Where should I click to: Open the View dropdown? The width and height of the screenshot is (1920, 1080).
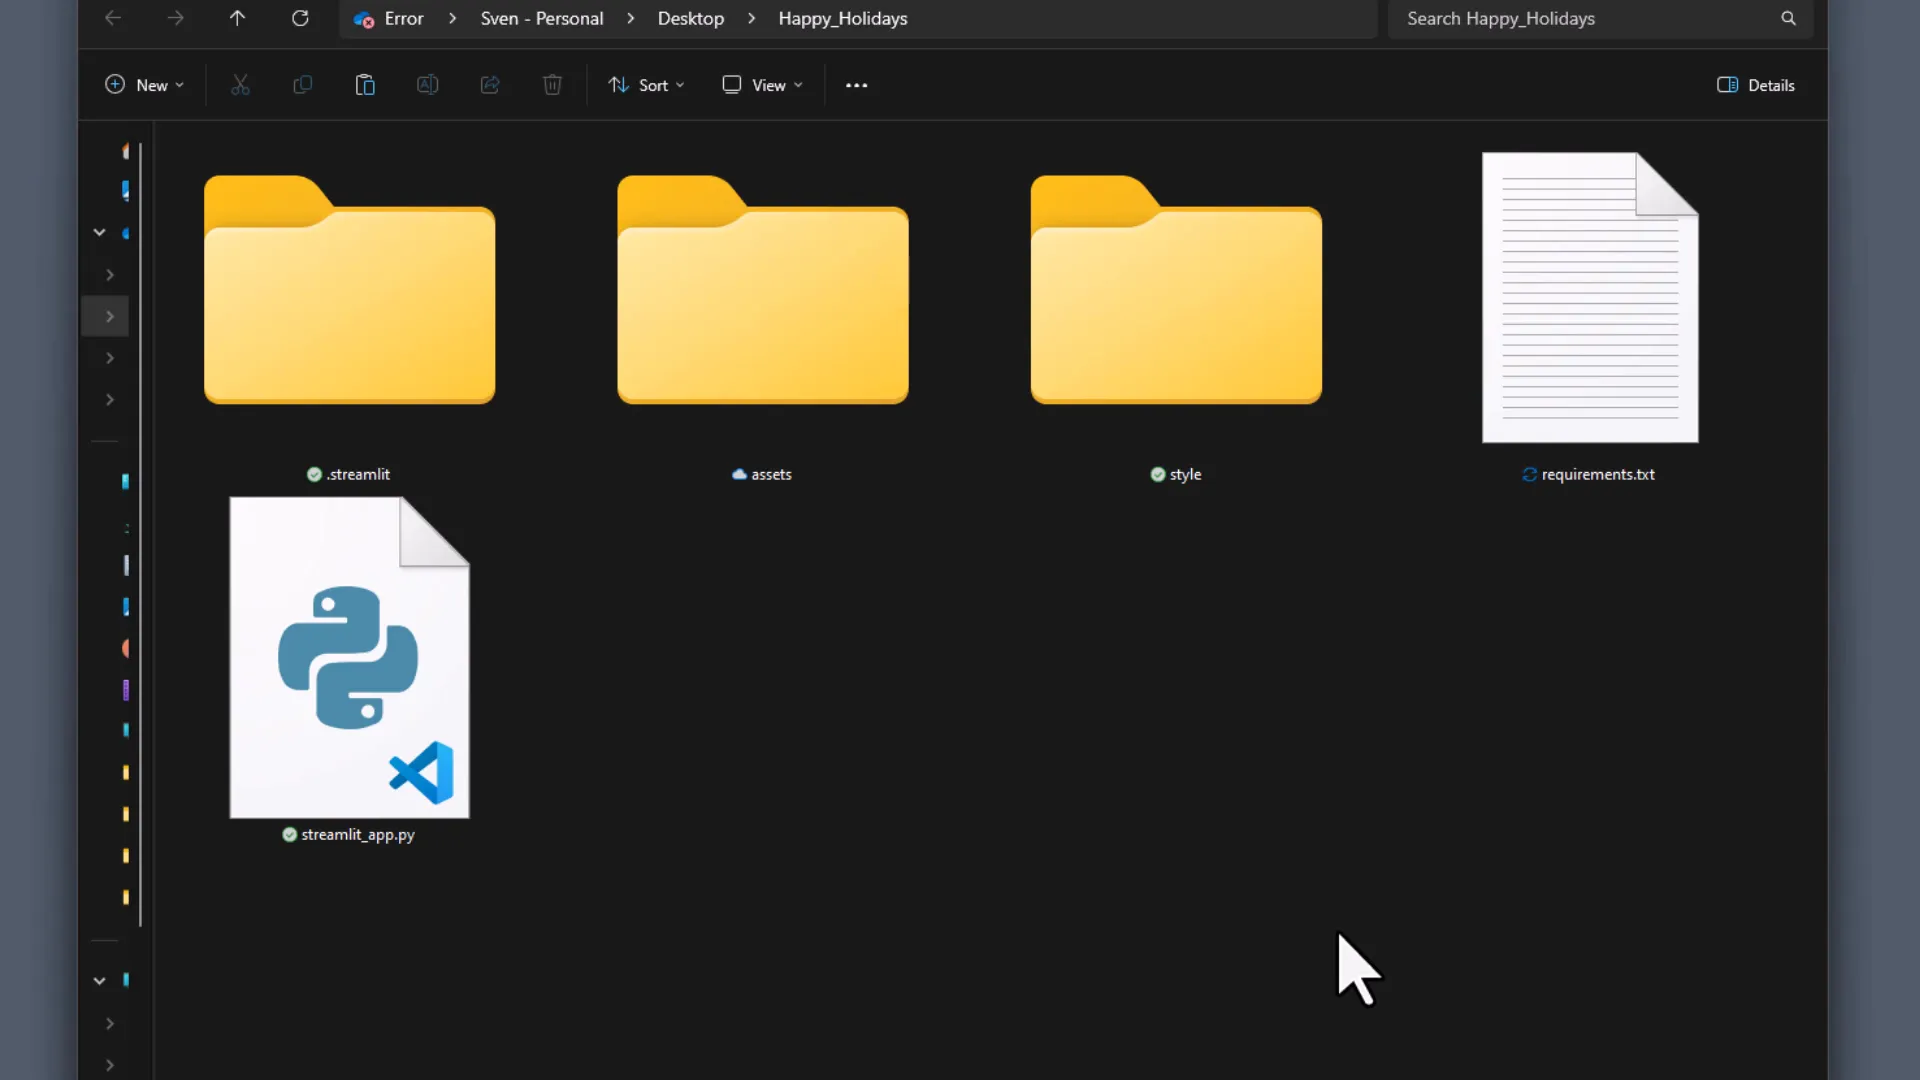(x=762, y=84)
